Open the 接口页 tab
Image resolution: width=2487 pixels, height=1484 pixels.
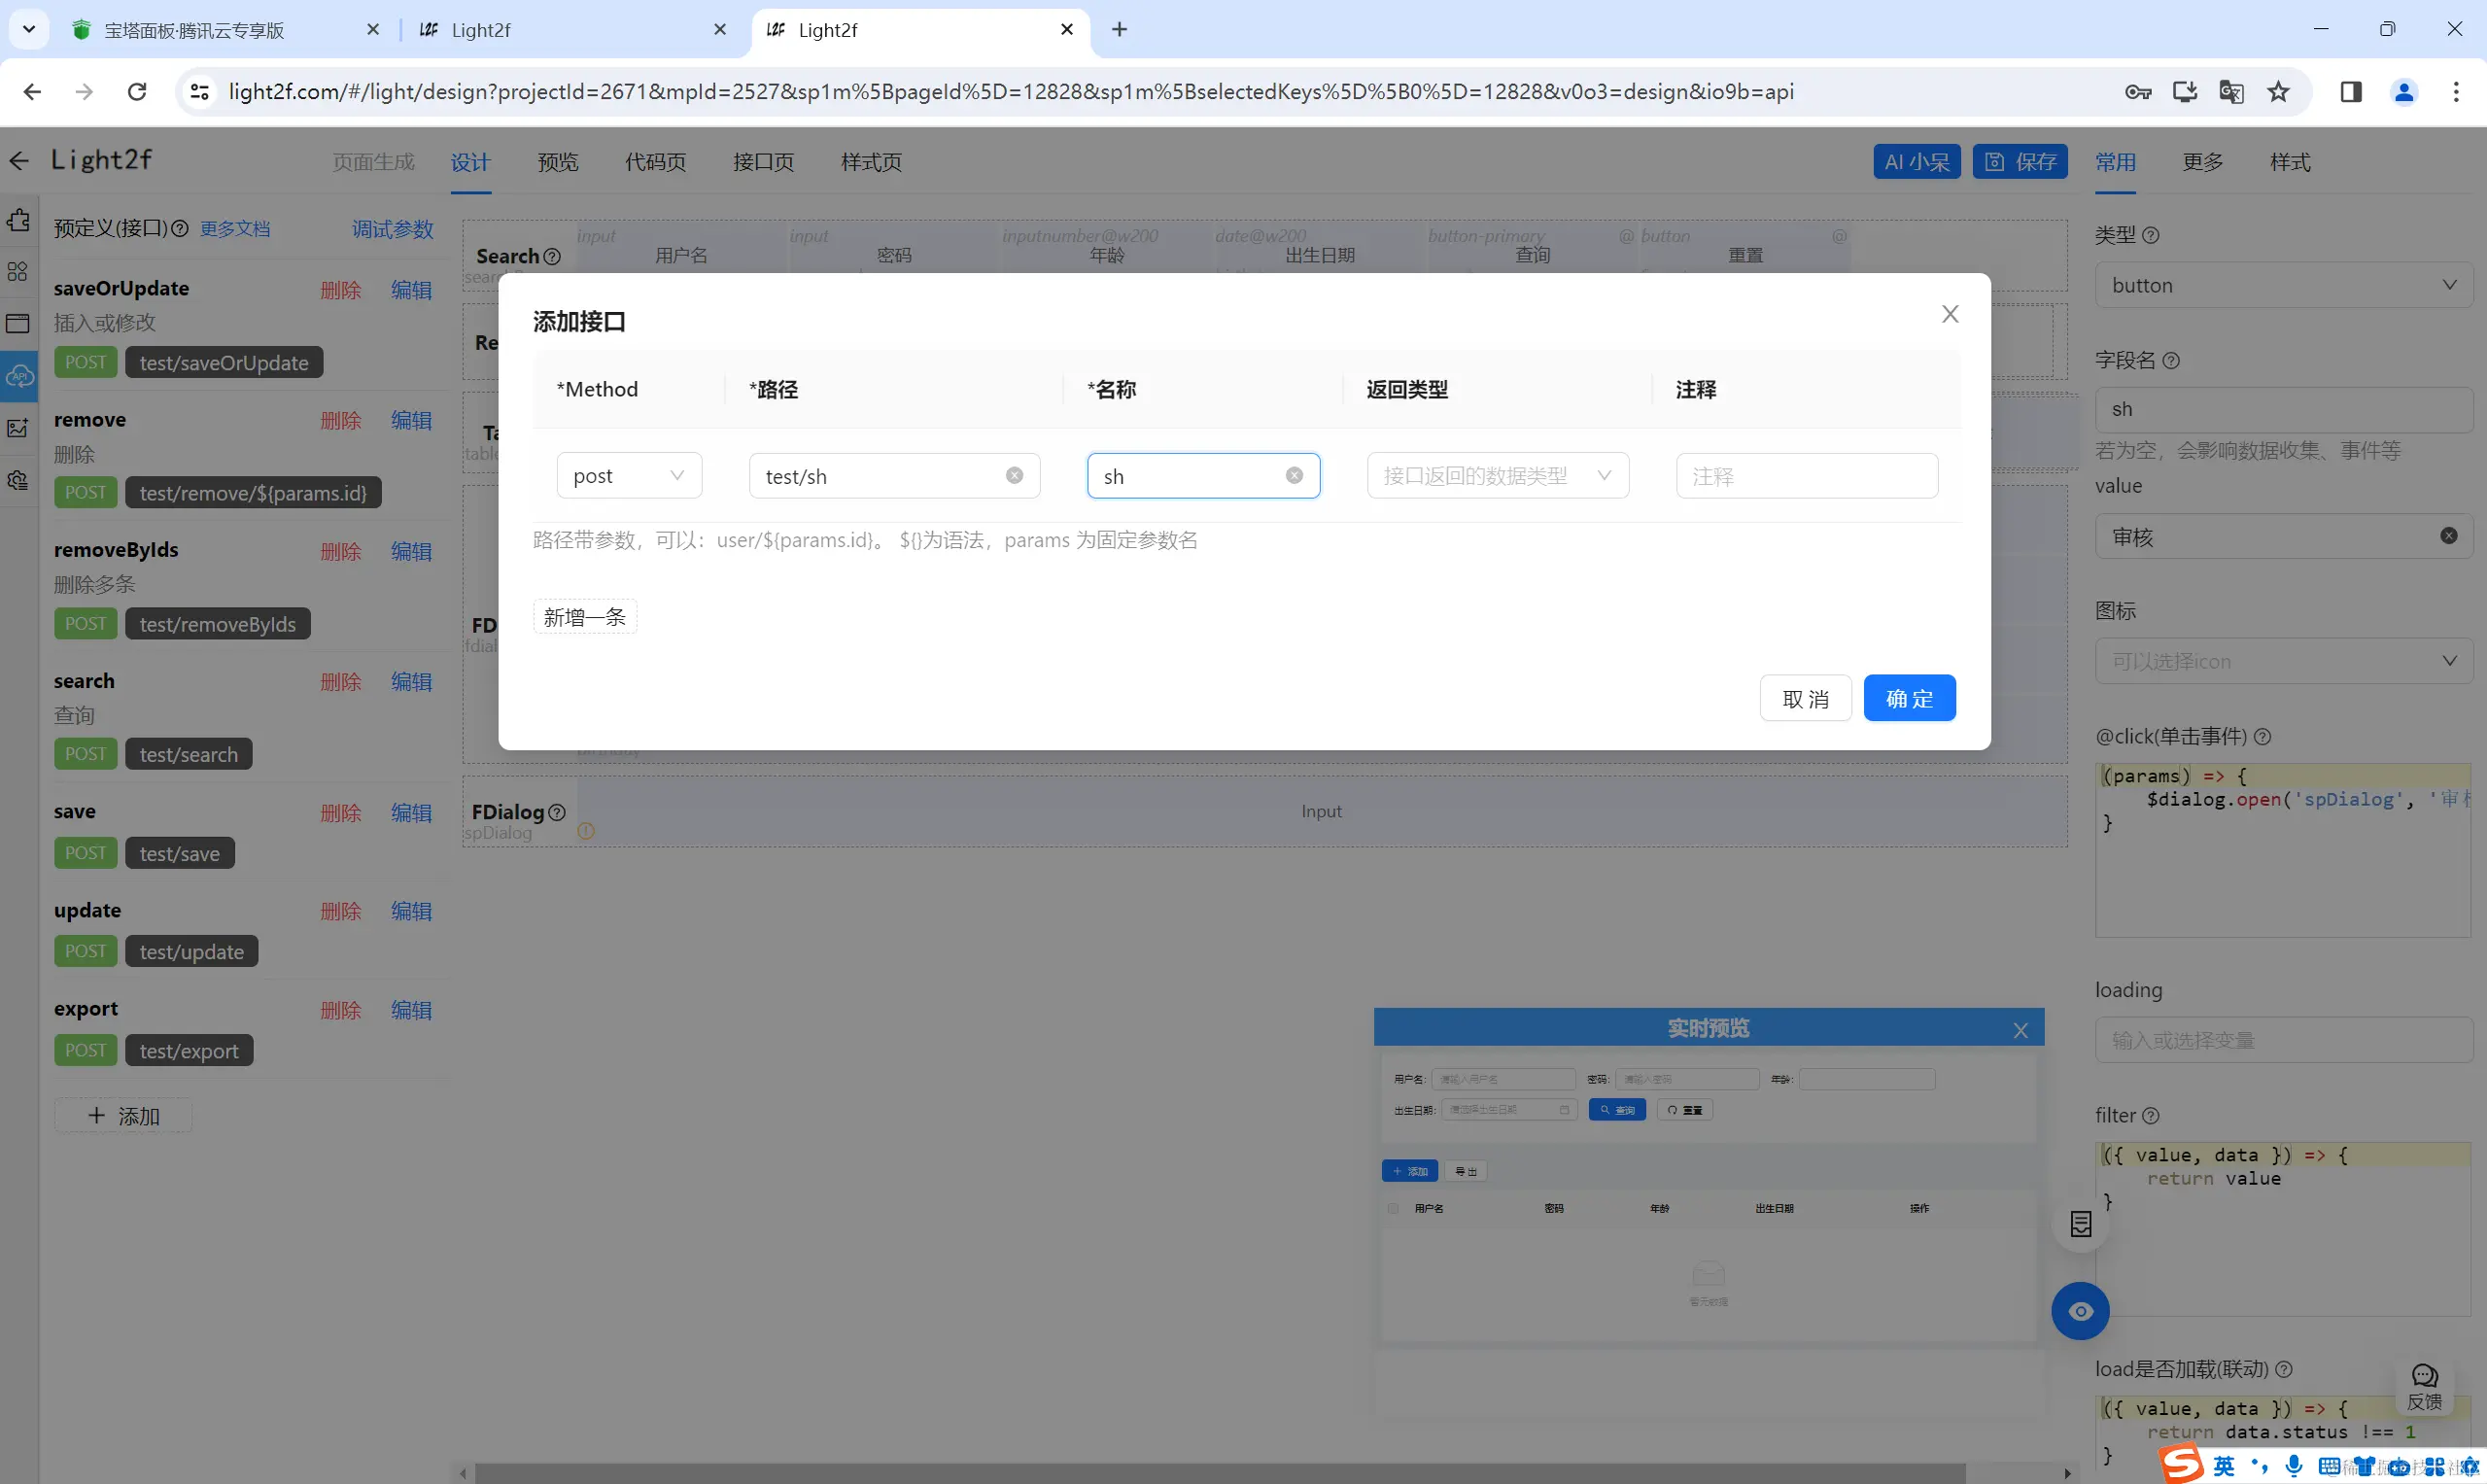pyautogui.click(x=763, y=162)
